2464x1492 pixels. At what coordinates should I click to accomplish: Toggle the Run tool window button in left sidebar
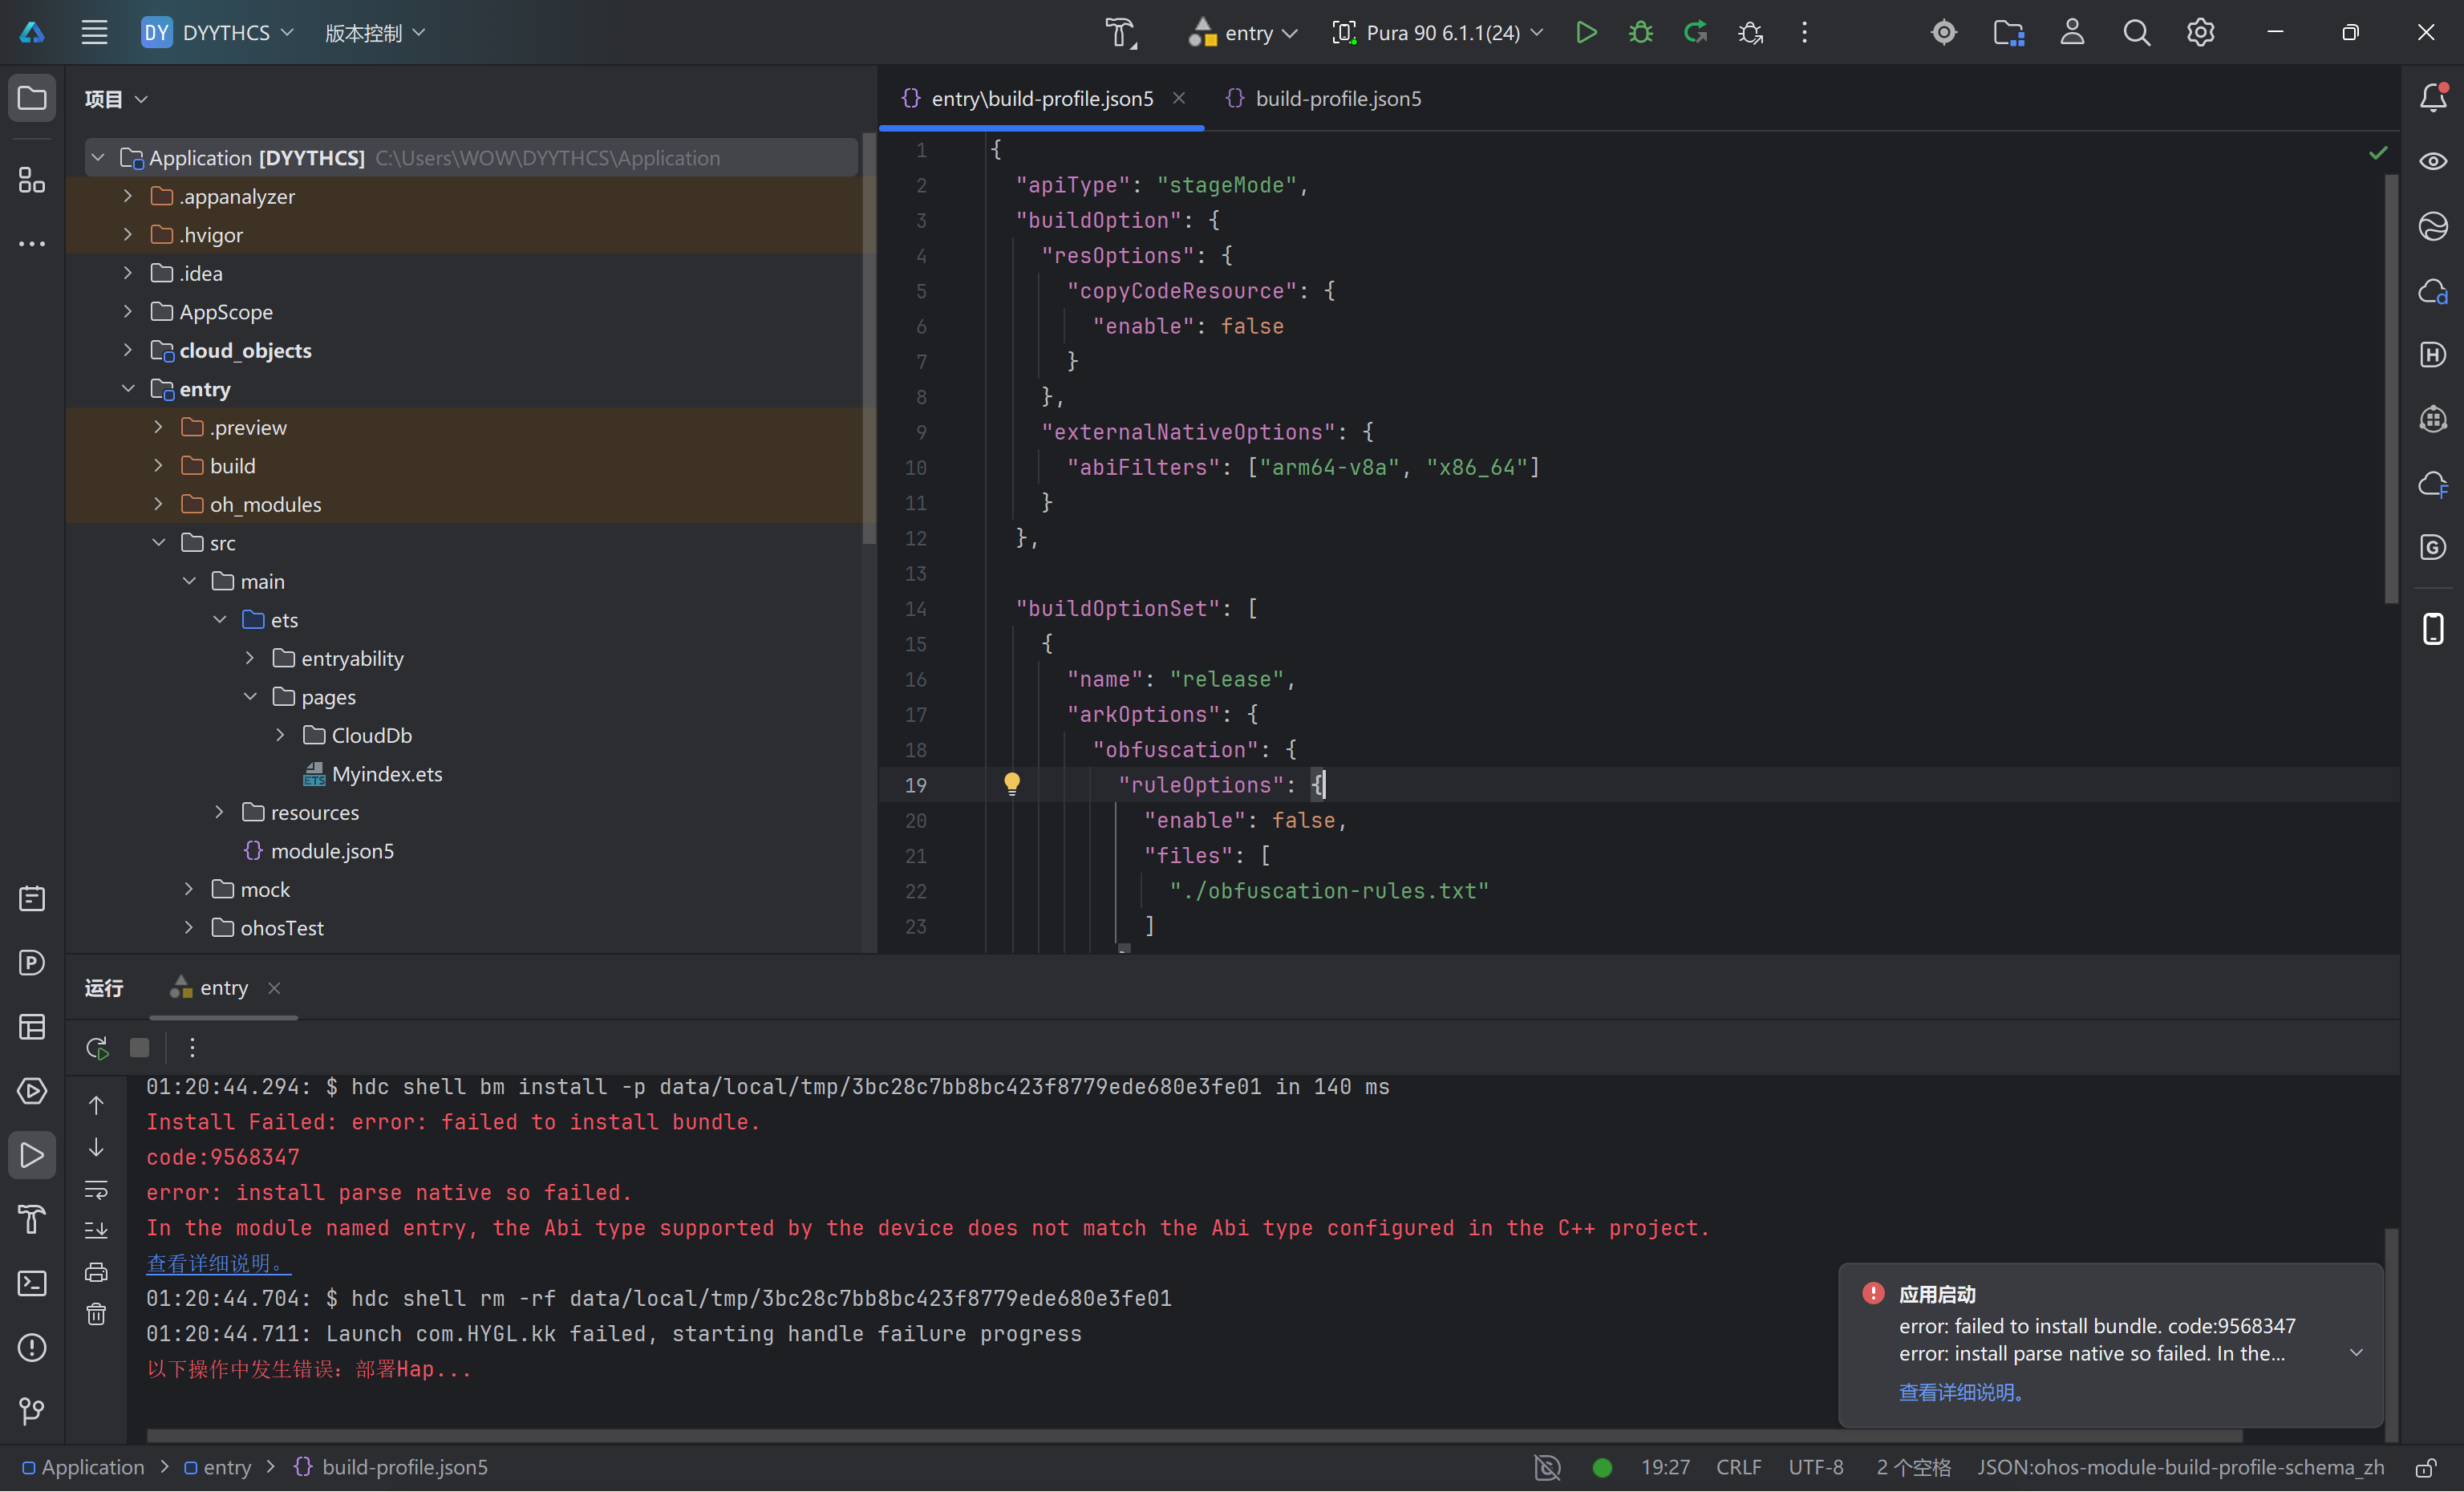[32, 1155]
